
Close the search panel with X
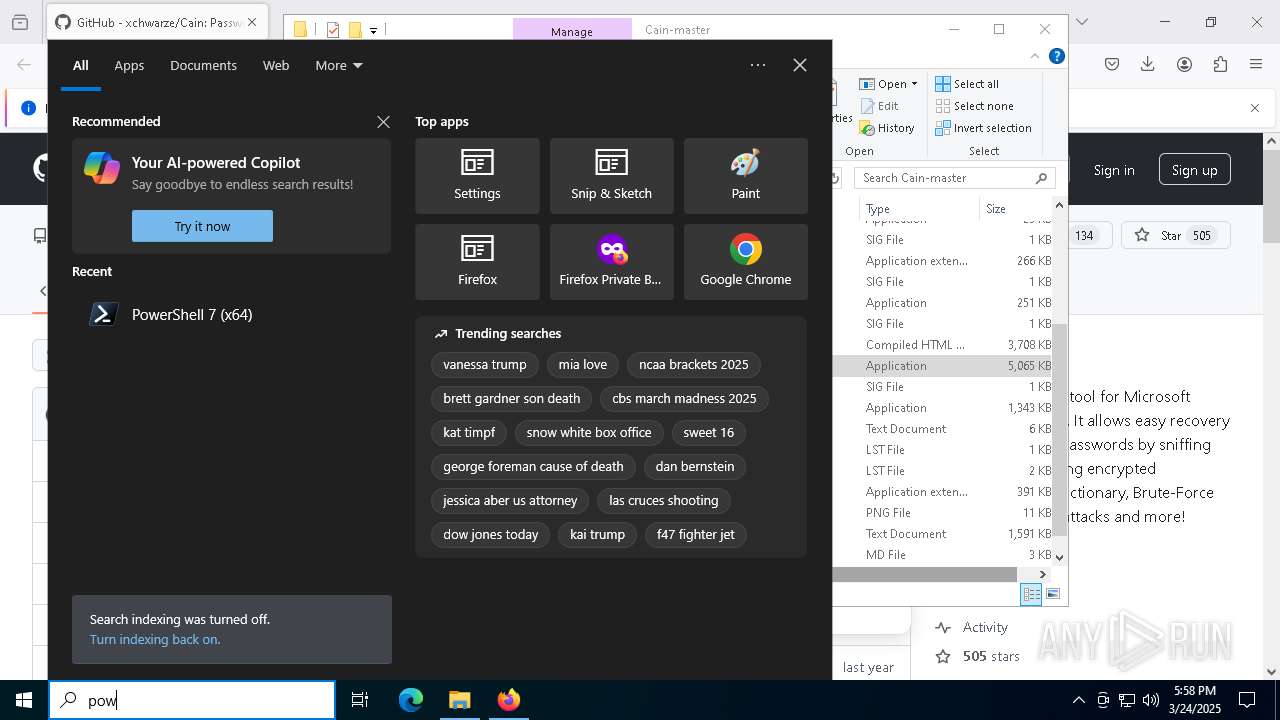pos(800,65)
